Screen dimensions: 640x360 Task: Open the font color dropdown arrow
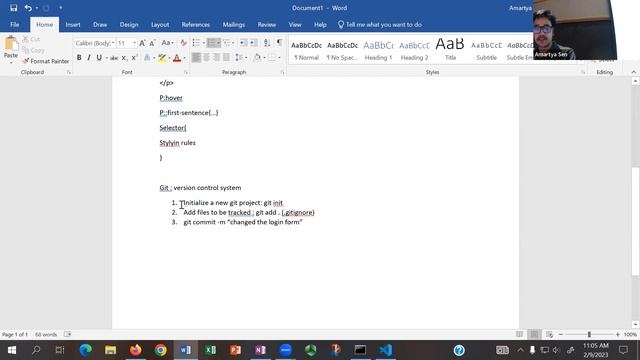184,58
